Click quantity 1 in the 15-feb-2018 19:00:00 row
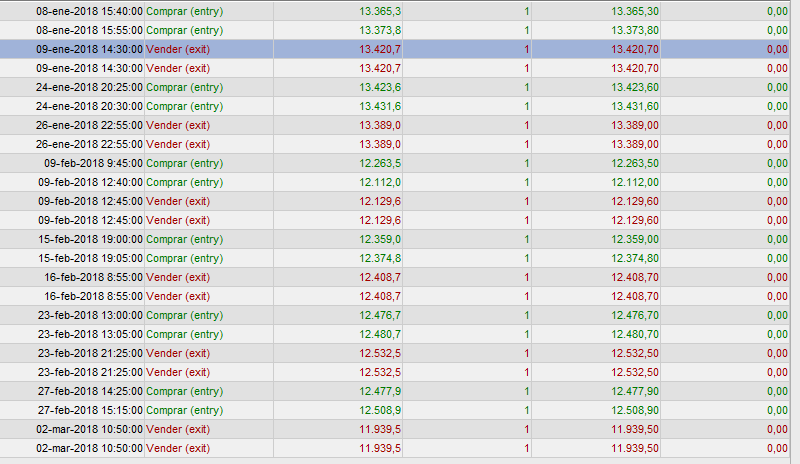Screen dimensions: 800x464 [x=527, y=239]
